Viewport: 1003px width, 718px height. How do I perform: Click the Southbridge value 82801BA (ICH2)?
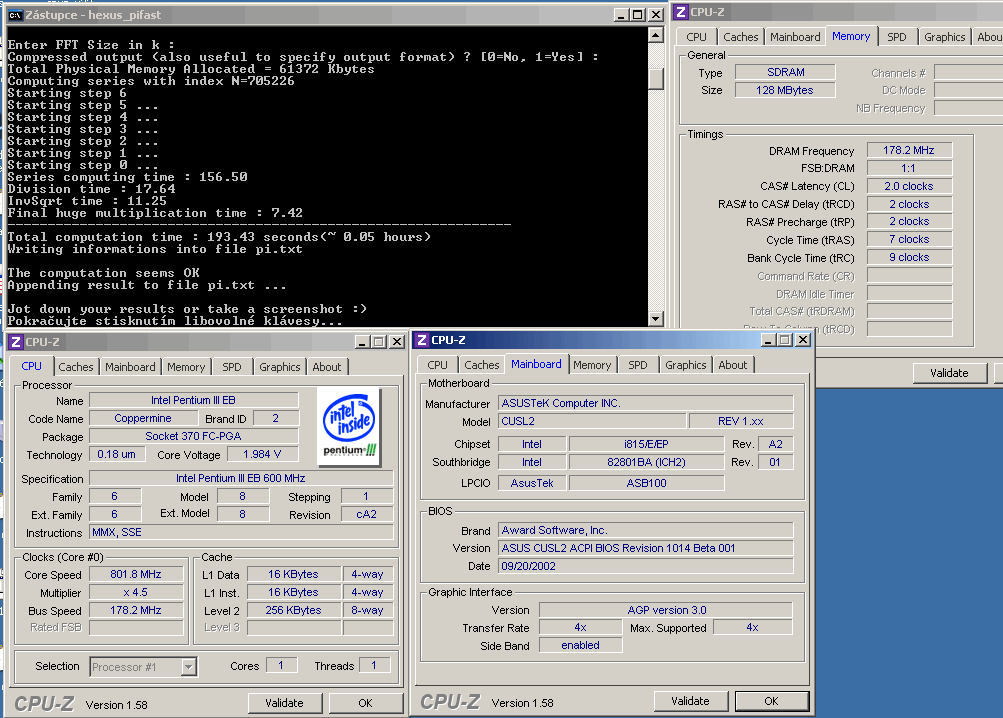[x=646, y=462]
